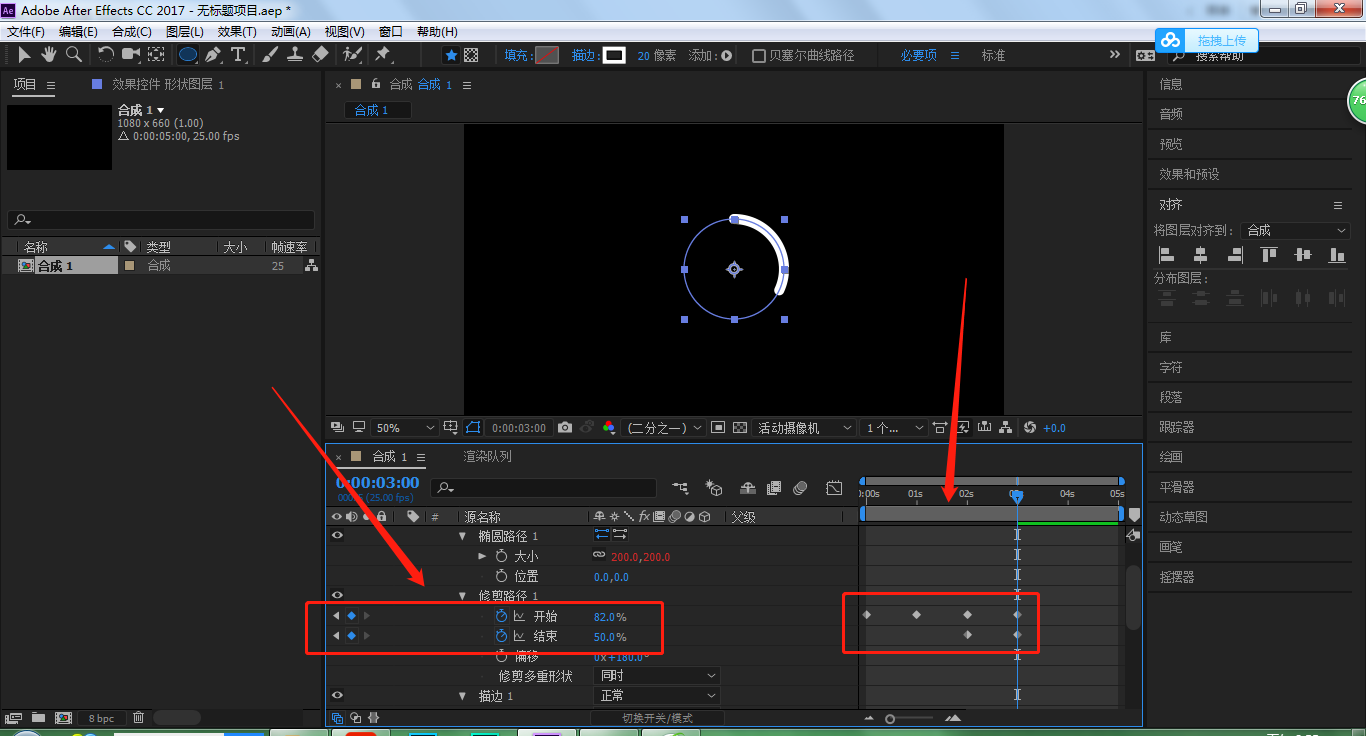Viewport: 1366px width, 736px height.
Task: Select the Selection arrow tool
Action: (x=25, y=55)
